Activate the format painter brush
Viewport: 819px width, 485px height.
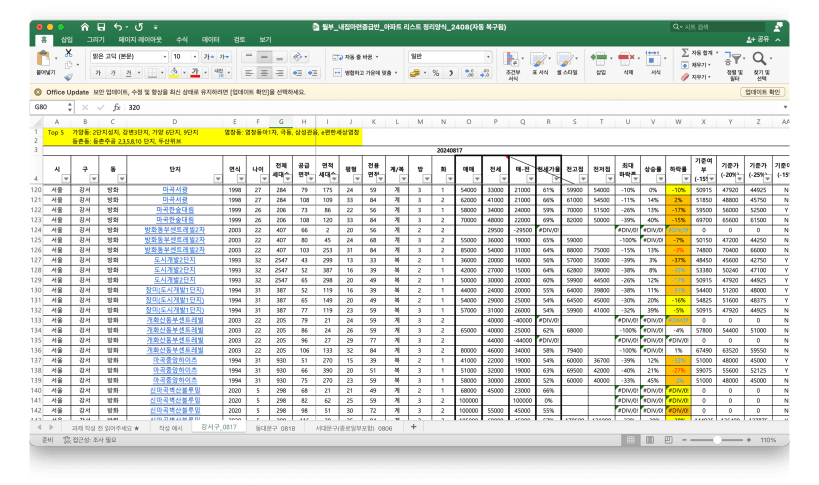click(68, 77)
